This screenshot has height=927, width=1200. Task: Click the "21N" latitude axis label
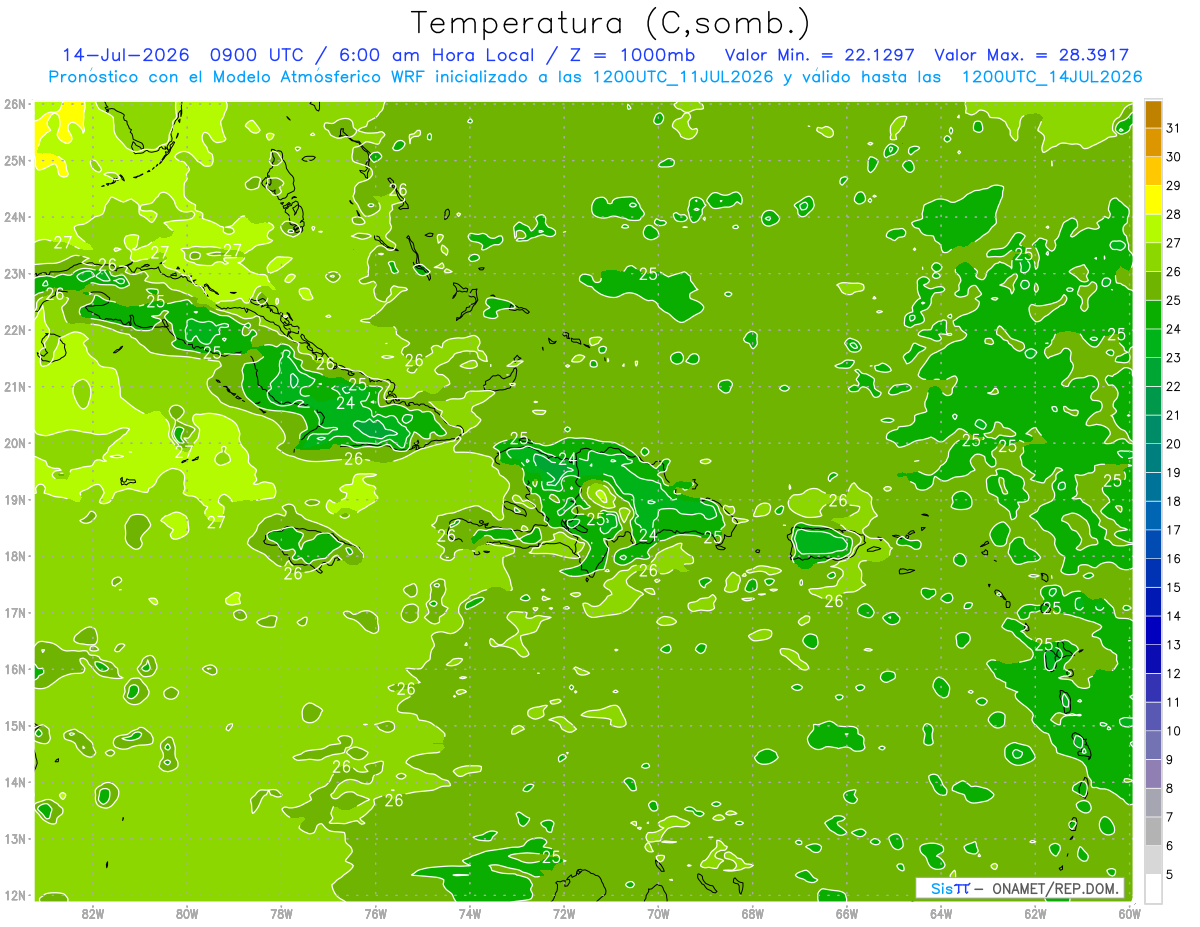click(x=14, y=386)
